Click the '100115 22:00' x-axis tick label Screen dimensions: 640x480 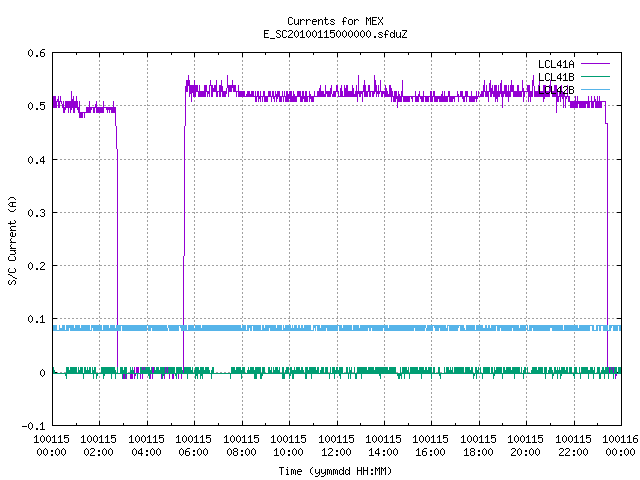point(573,445)
